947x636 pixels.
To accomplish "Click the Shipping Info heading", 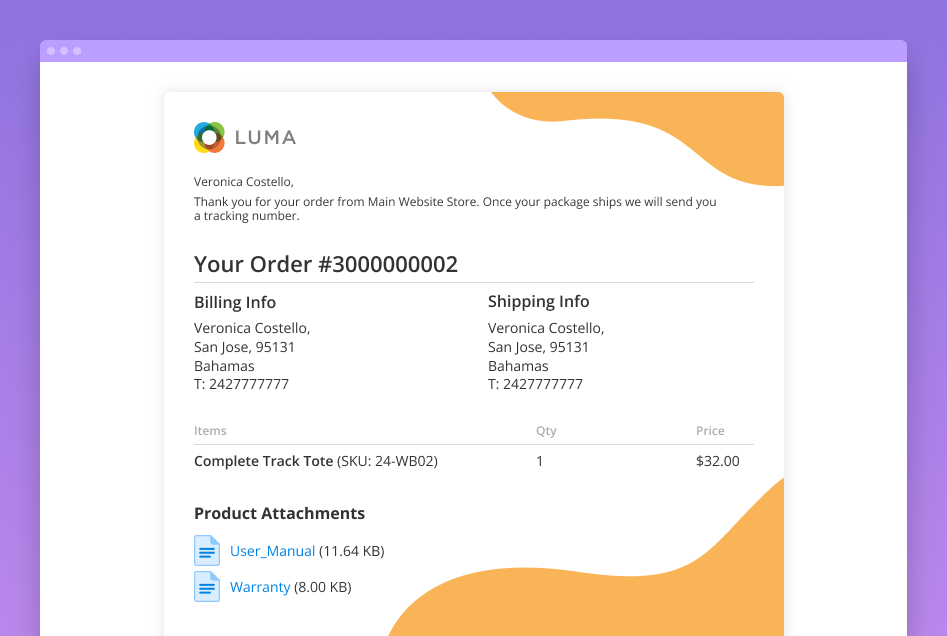I will (x=538, y=301).
